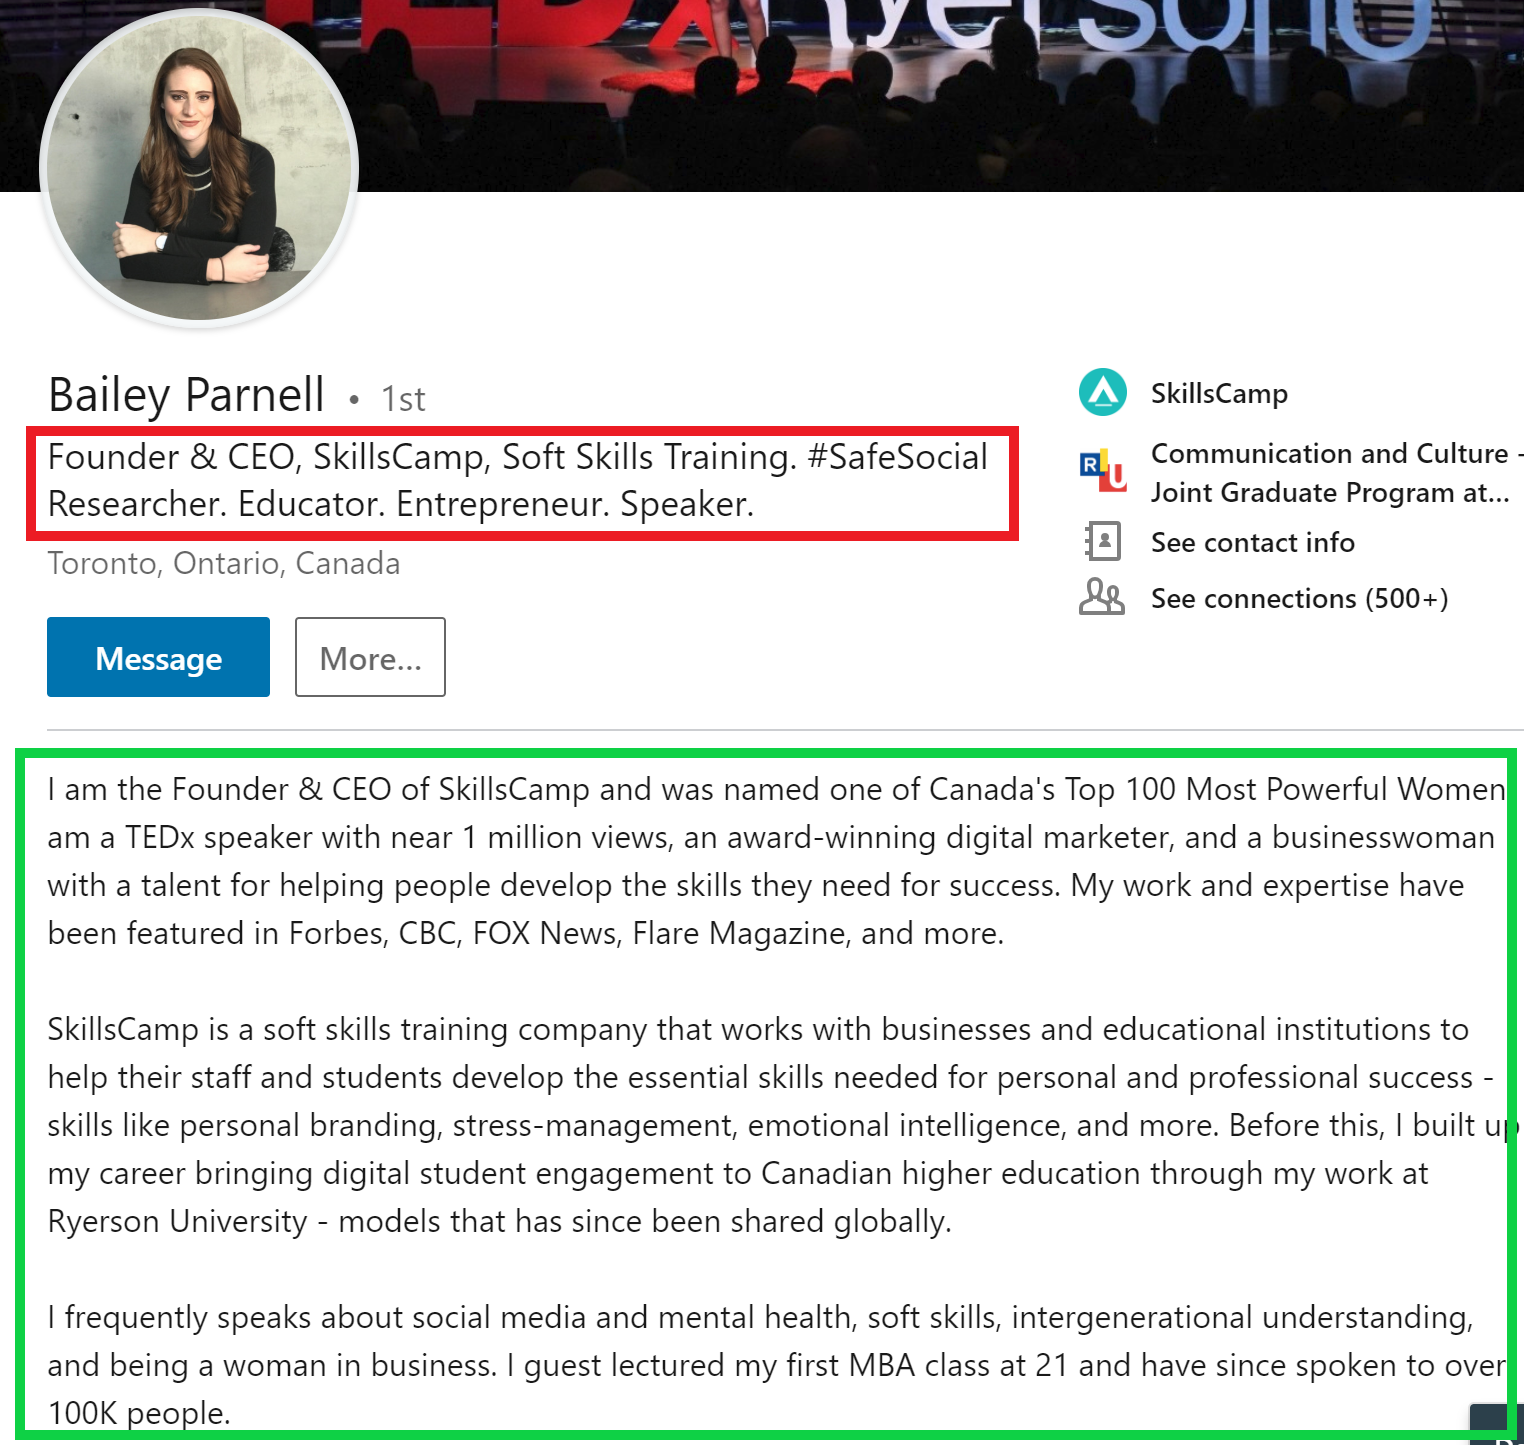
Task: Click the connections people icon
Action: (1102, 597)
